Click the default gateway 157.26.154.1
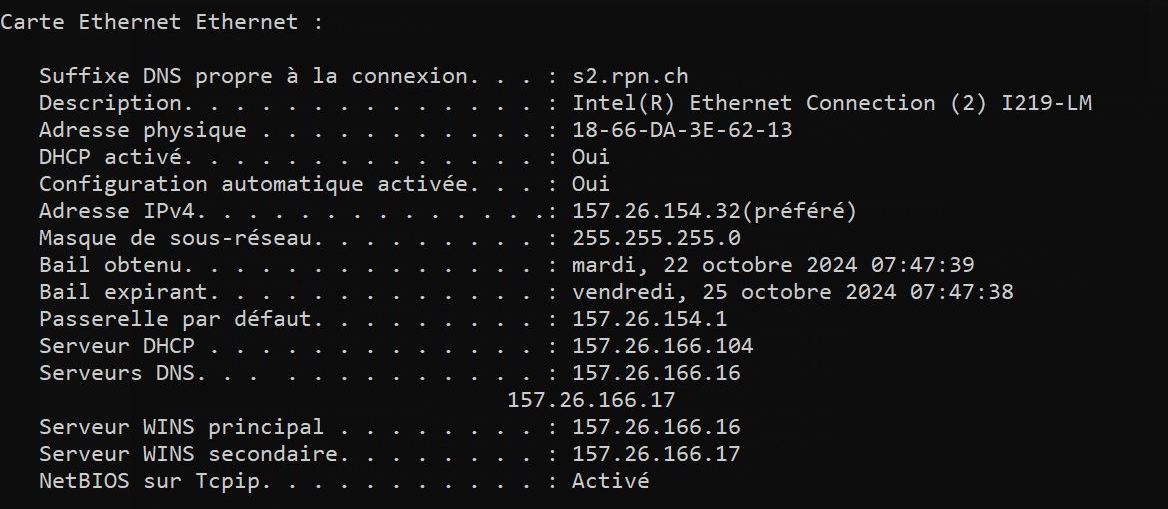 [x=649, y=319]
